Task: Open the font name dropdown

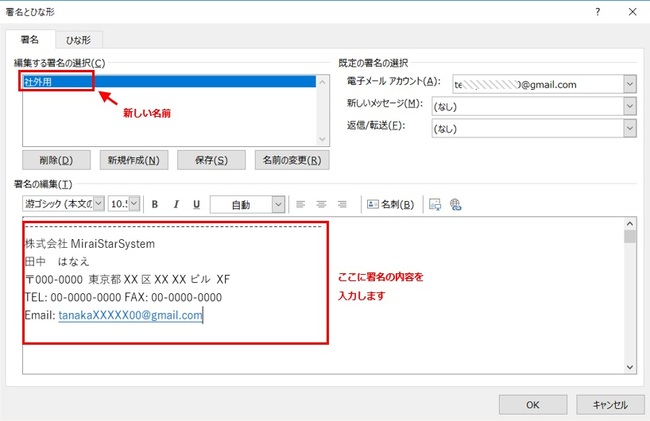Action: (98, 204)
